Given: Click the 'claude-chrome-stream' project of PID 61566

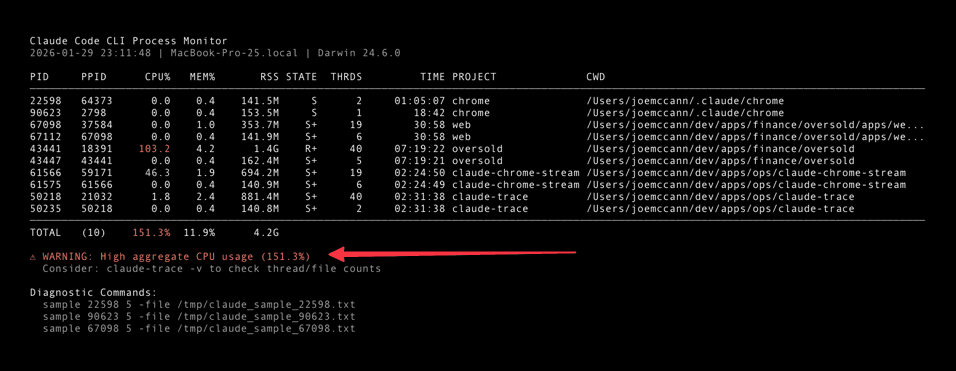Looking at the screenshot, I should [516, 173].
